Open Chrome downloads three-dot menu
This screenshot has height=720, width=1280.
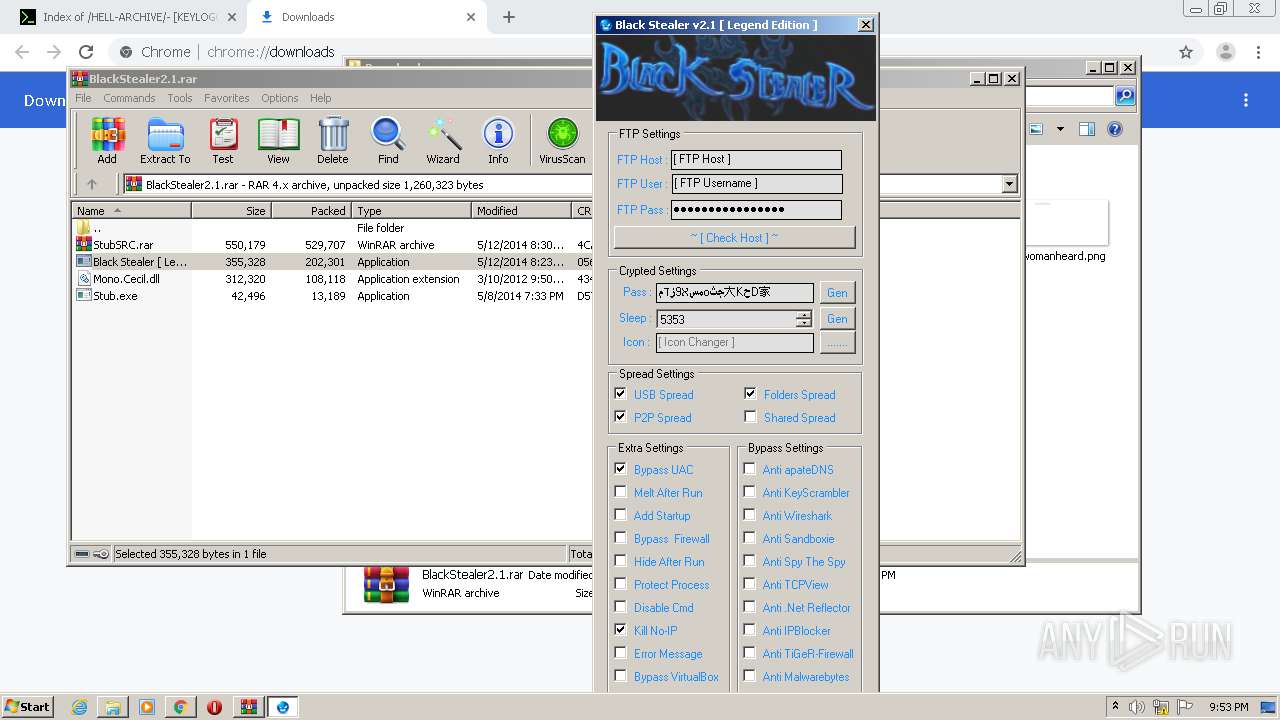1246,100
